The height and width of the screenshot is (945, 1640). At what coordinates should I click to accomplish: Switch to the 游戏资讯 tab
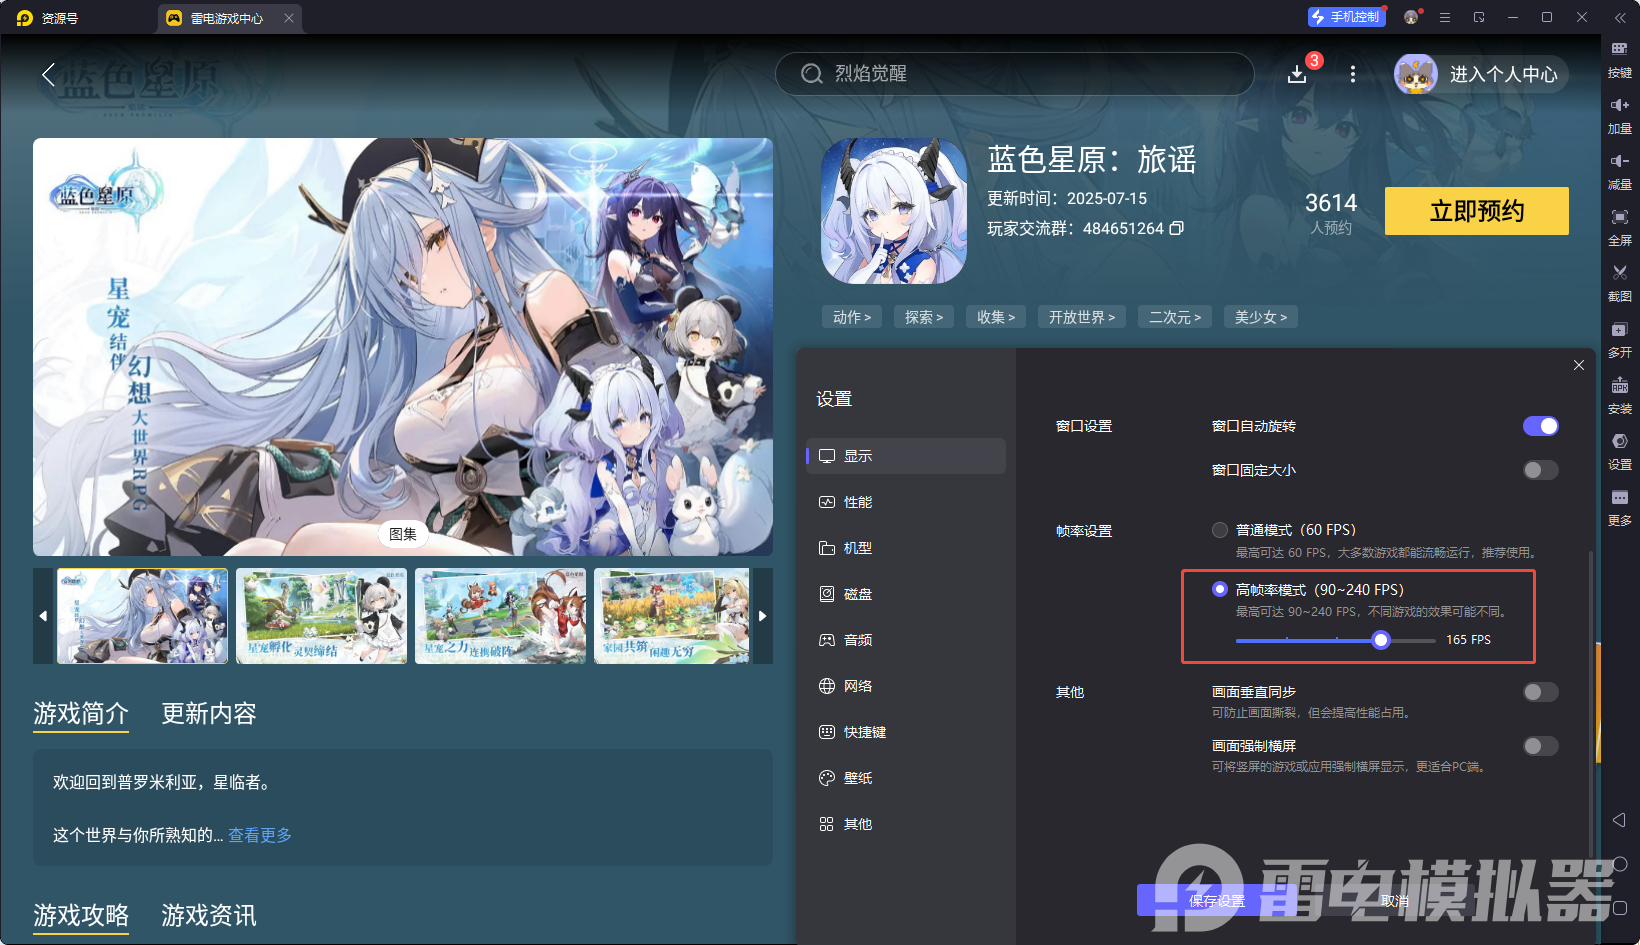click(209, 916)
